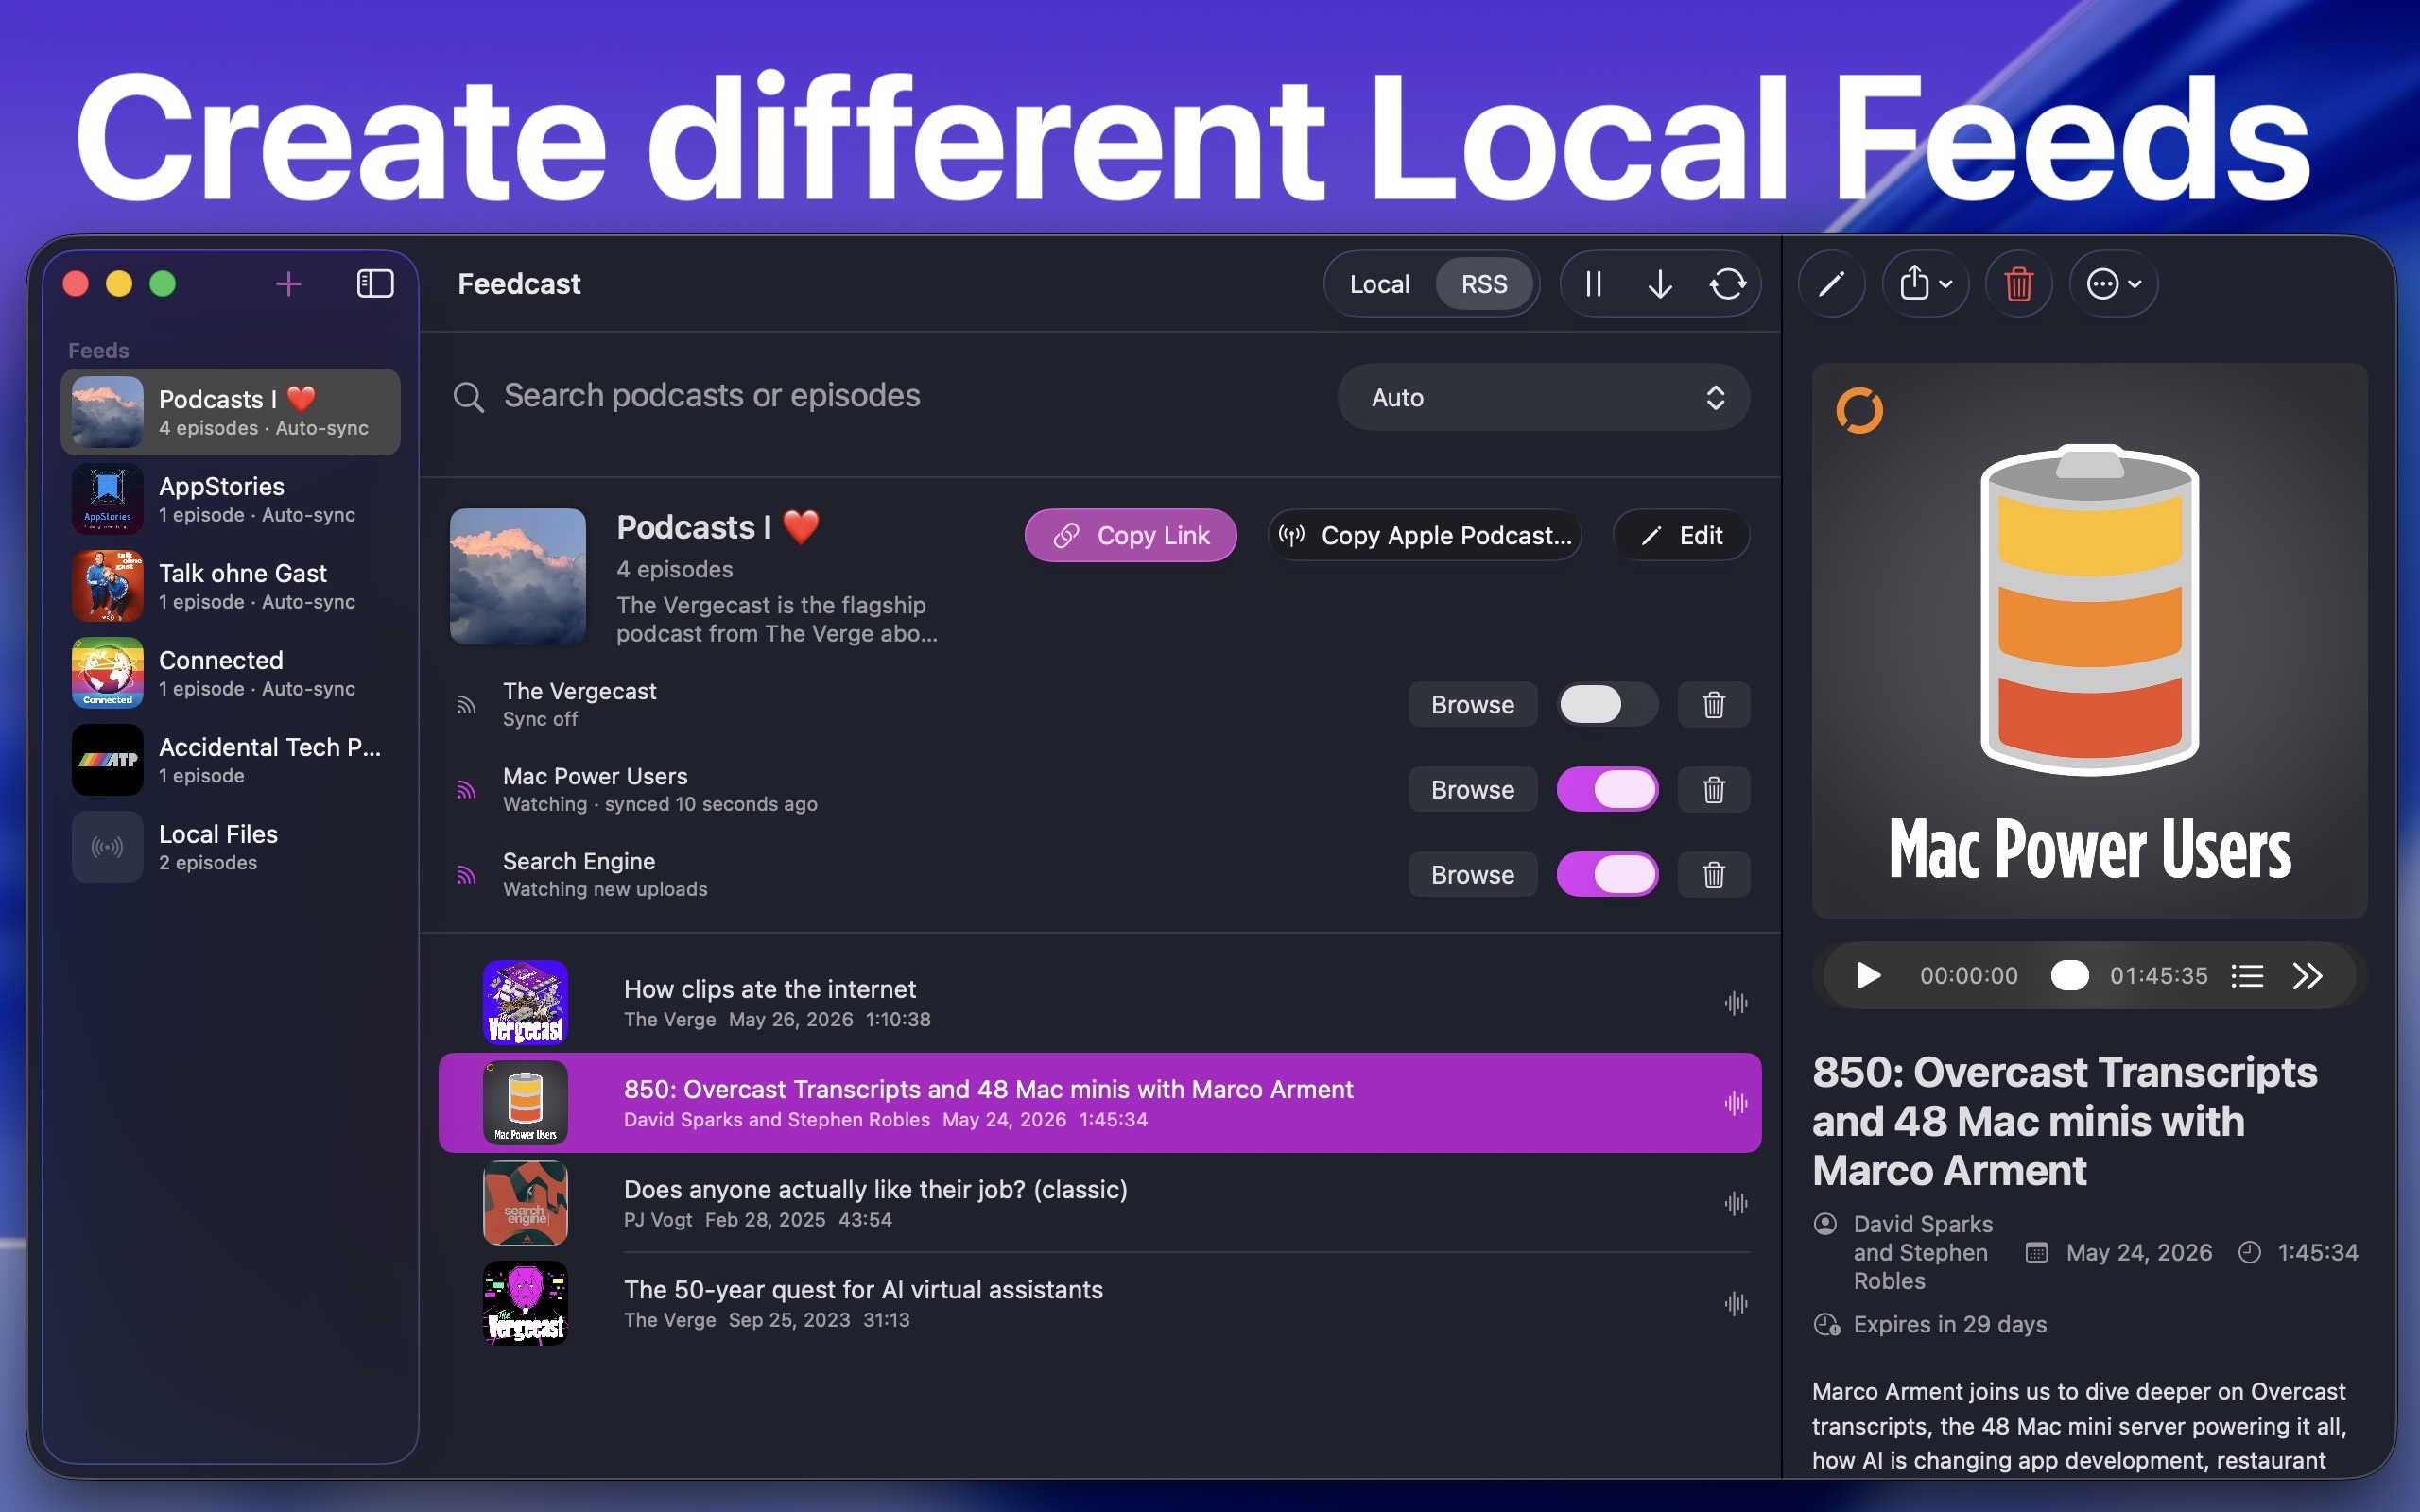This screenshot has height=1512, width=2420.
Task: Select Podcasts I feed in sidebar
Action: (x=230, y=412)
